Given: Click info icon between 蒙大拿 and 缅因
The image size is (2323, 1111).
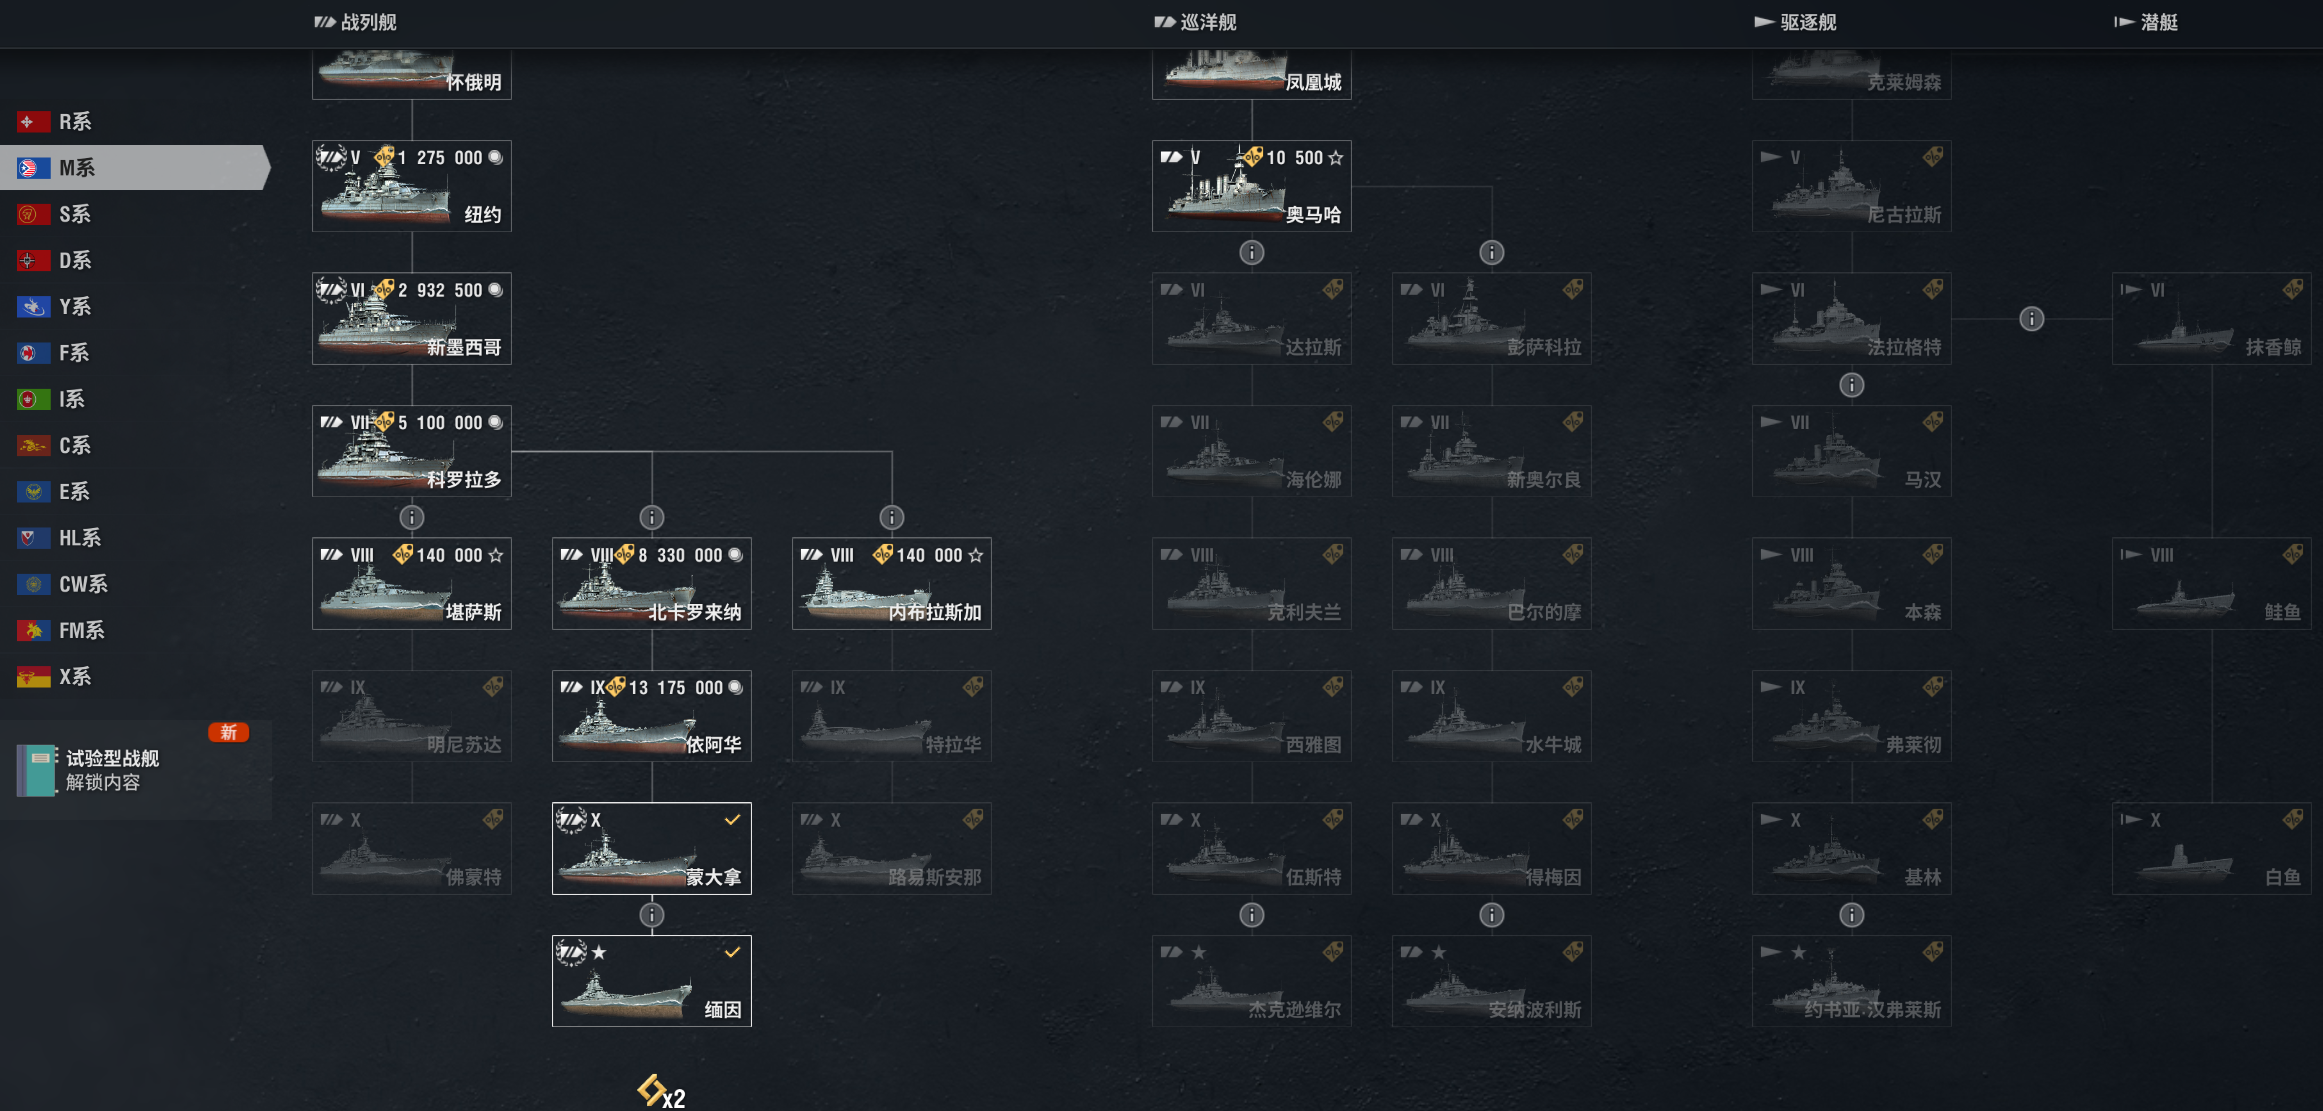Looking at the screenshot, I should [x=652, y=915].
